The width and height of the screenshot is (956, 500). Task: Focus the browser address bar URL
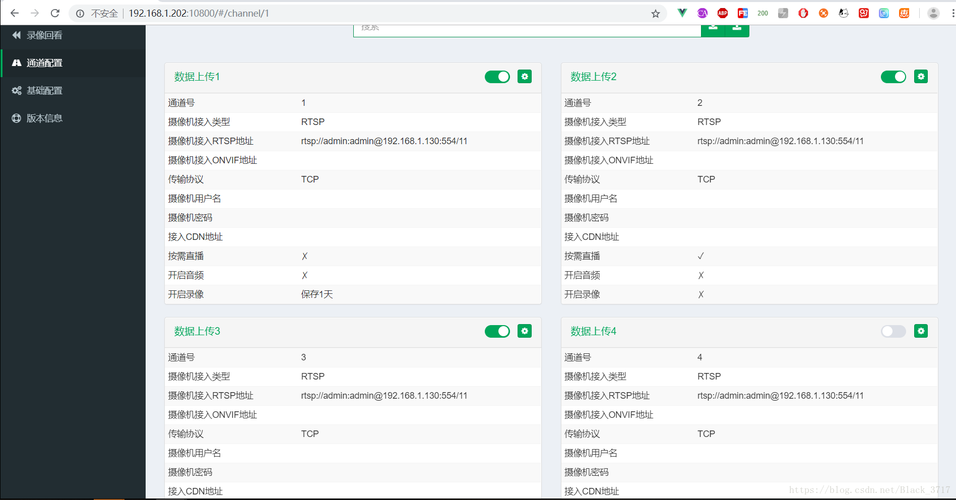pyautogui.click(x=198, y=13)
